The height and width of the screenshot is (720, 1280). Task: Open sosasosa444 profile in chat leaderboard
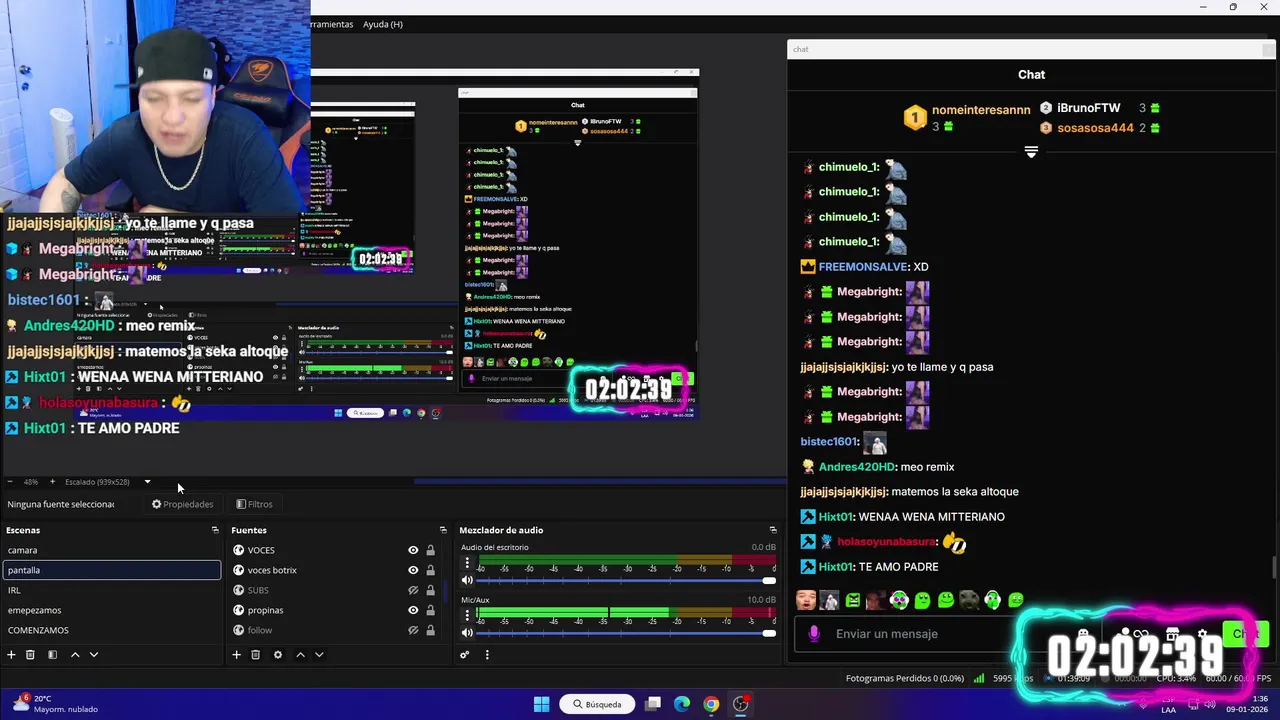coord(1095,128)
